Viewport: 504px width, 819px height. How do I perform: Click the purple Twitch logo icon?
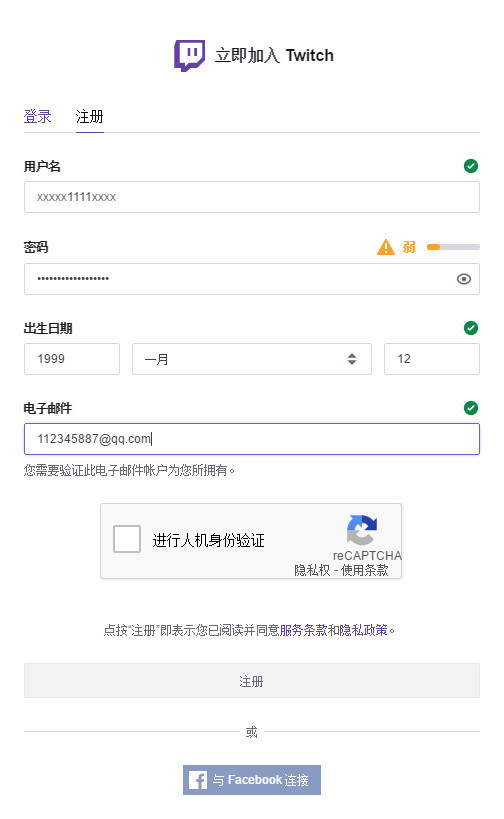(189, 55)
